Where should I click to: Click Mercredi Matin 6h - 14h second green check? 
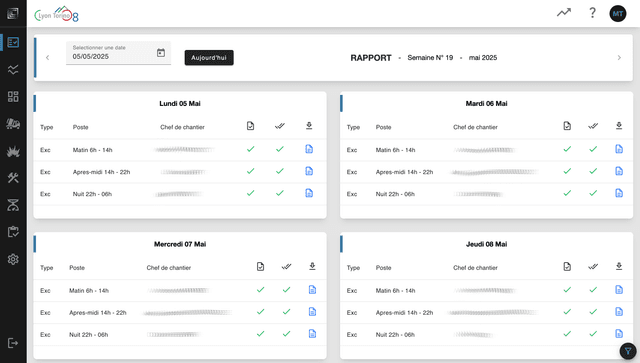[x=287, y=290]
